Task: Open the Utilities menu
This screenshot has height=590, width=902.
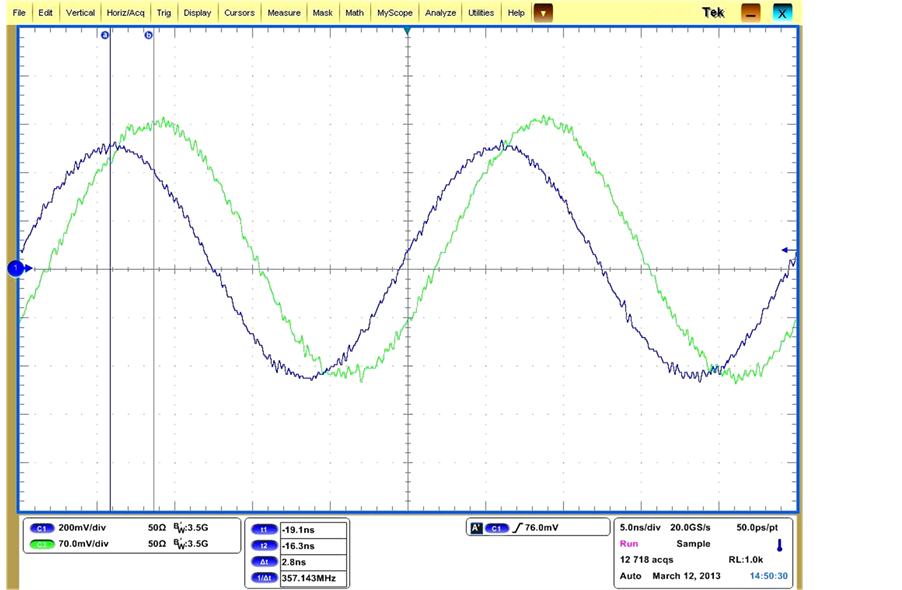Action: click(x=481, y=13)
